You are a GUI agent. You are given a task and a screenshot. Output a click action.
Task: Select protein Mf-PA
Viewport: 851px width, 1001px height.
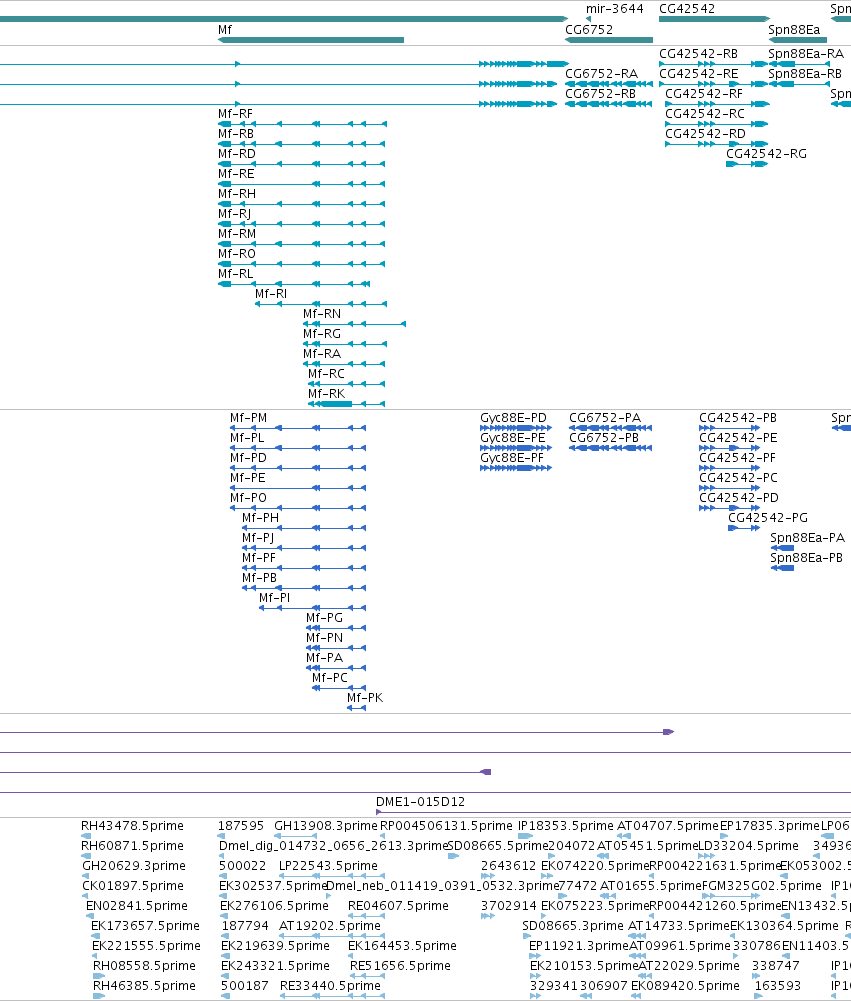[324, 658]
